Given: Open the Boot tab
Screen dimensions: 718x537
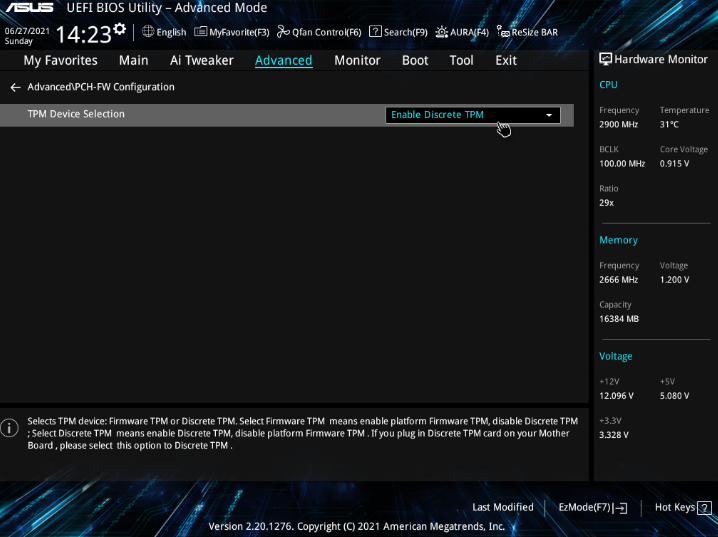Looking at the screenshot, I should [x=415, y=60].
